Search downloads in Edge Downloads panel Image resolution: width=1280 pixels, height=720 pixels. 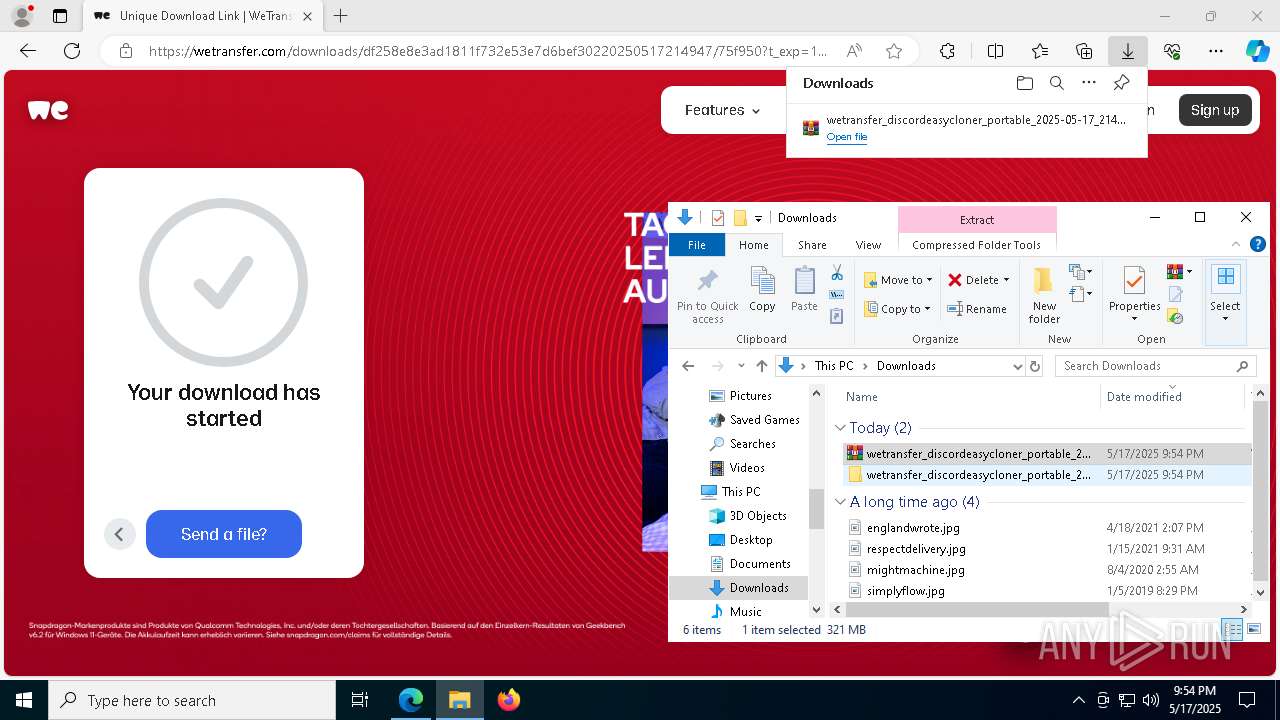1056,83
